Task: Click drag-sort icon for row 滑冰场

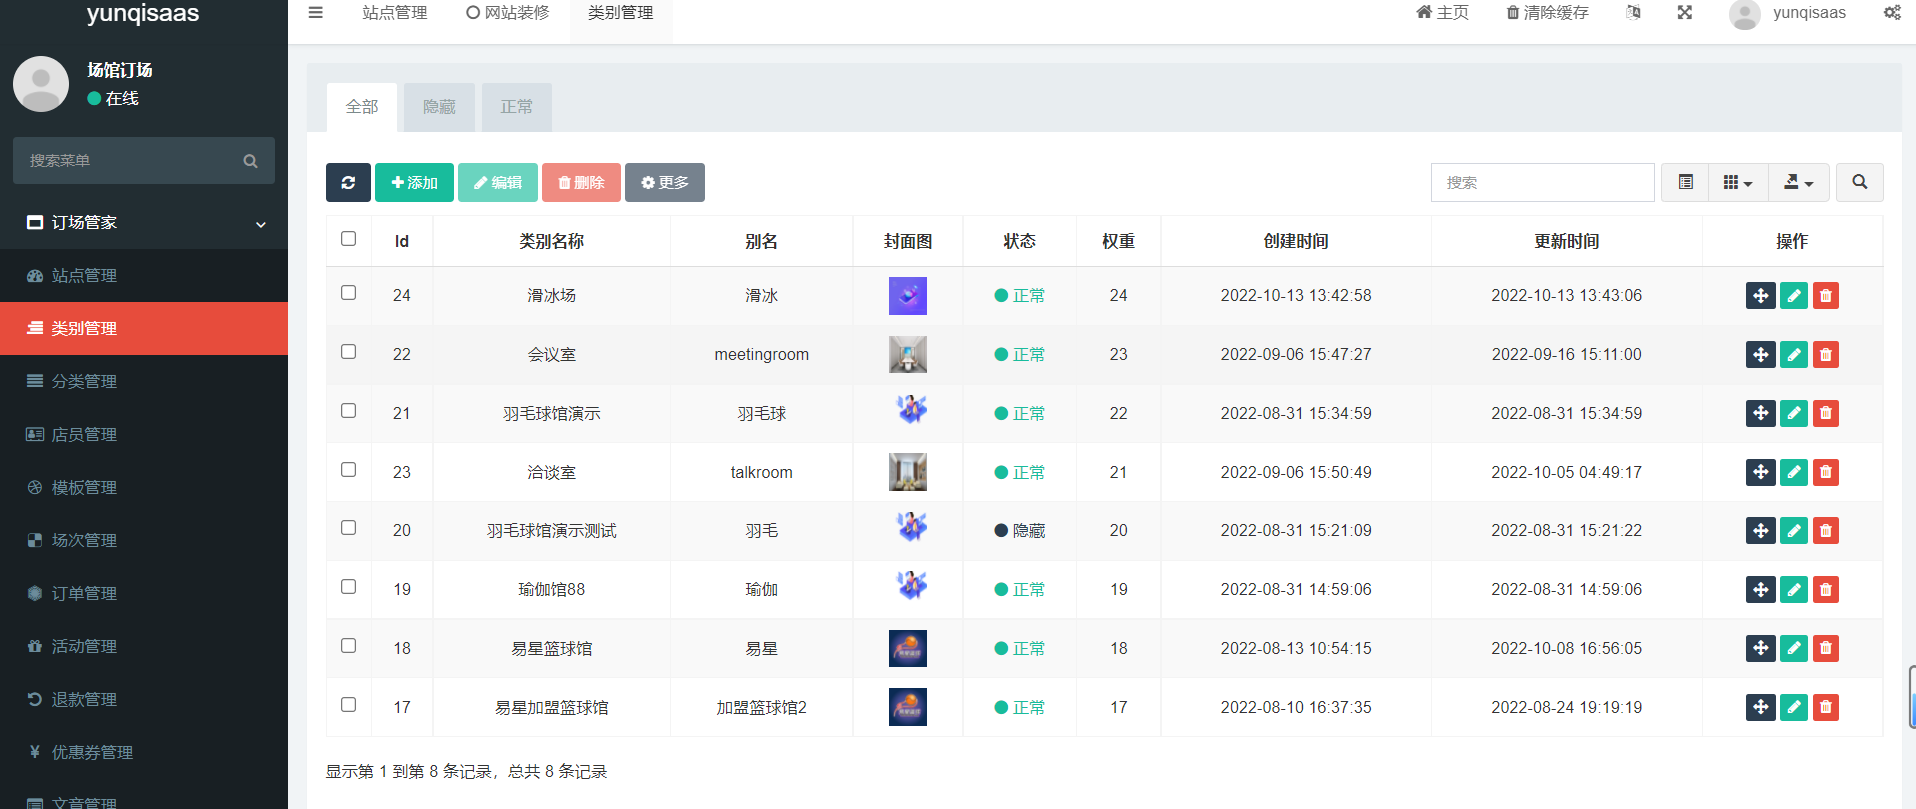Action: point(1761,295)
